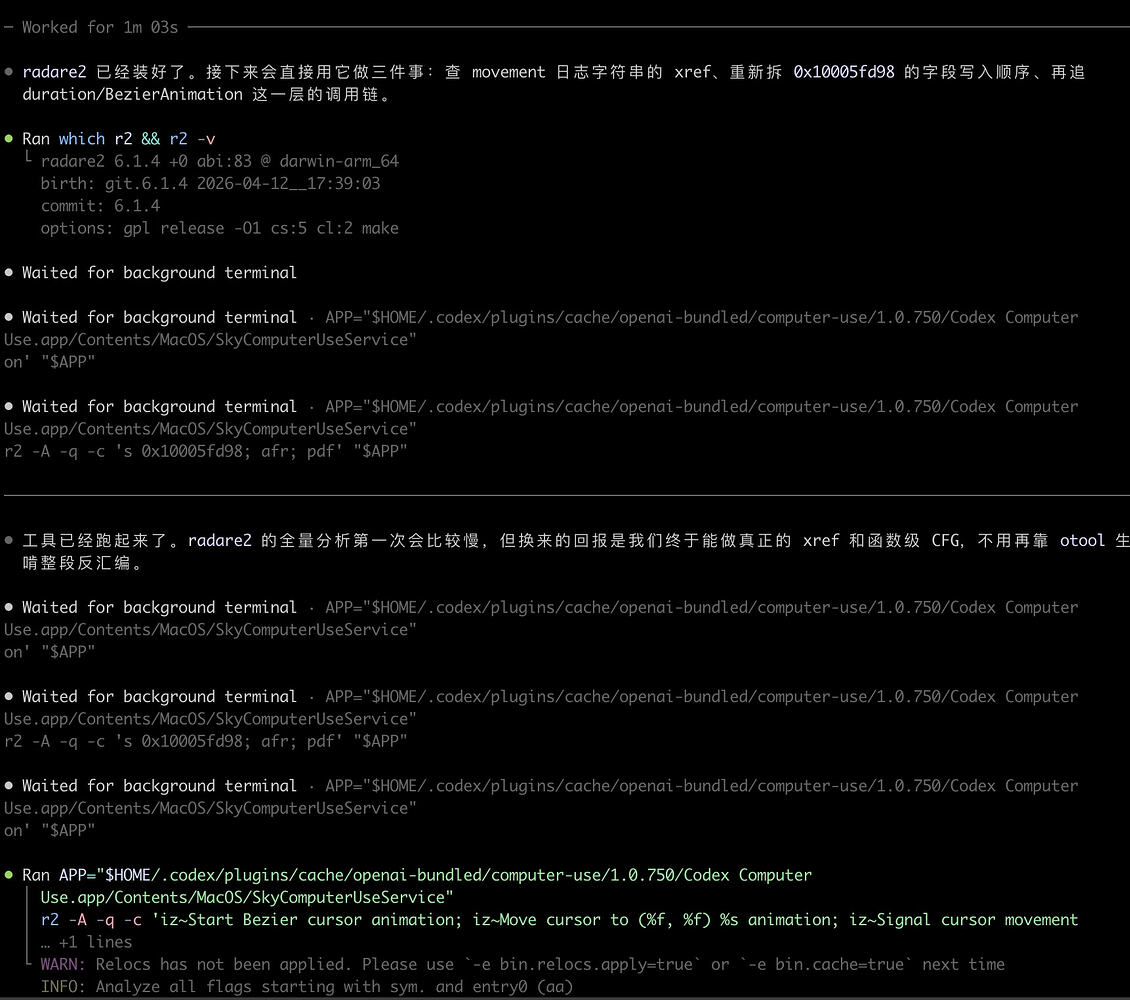Viewport: 1130px width, 1000px height.
Task: Click the line '啃整段反汇编。'
Action: click(82, 563)
